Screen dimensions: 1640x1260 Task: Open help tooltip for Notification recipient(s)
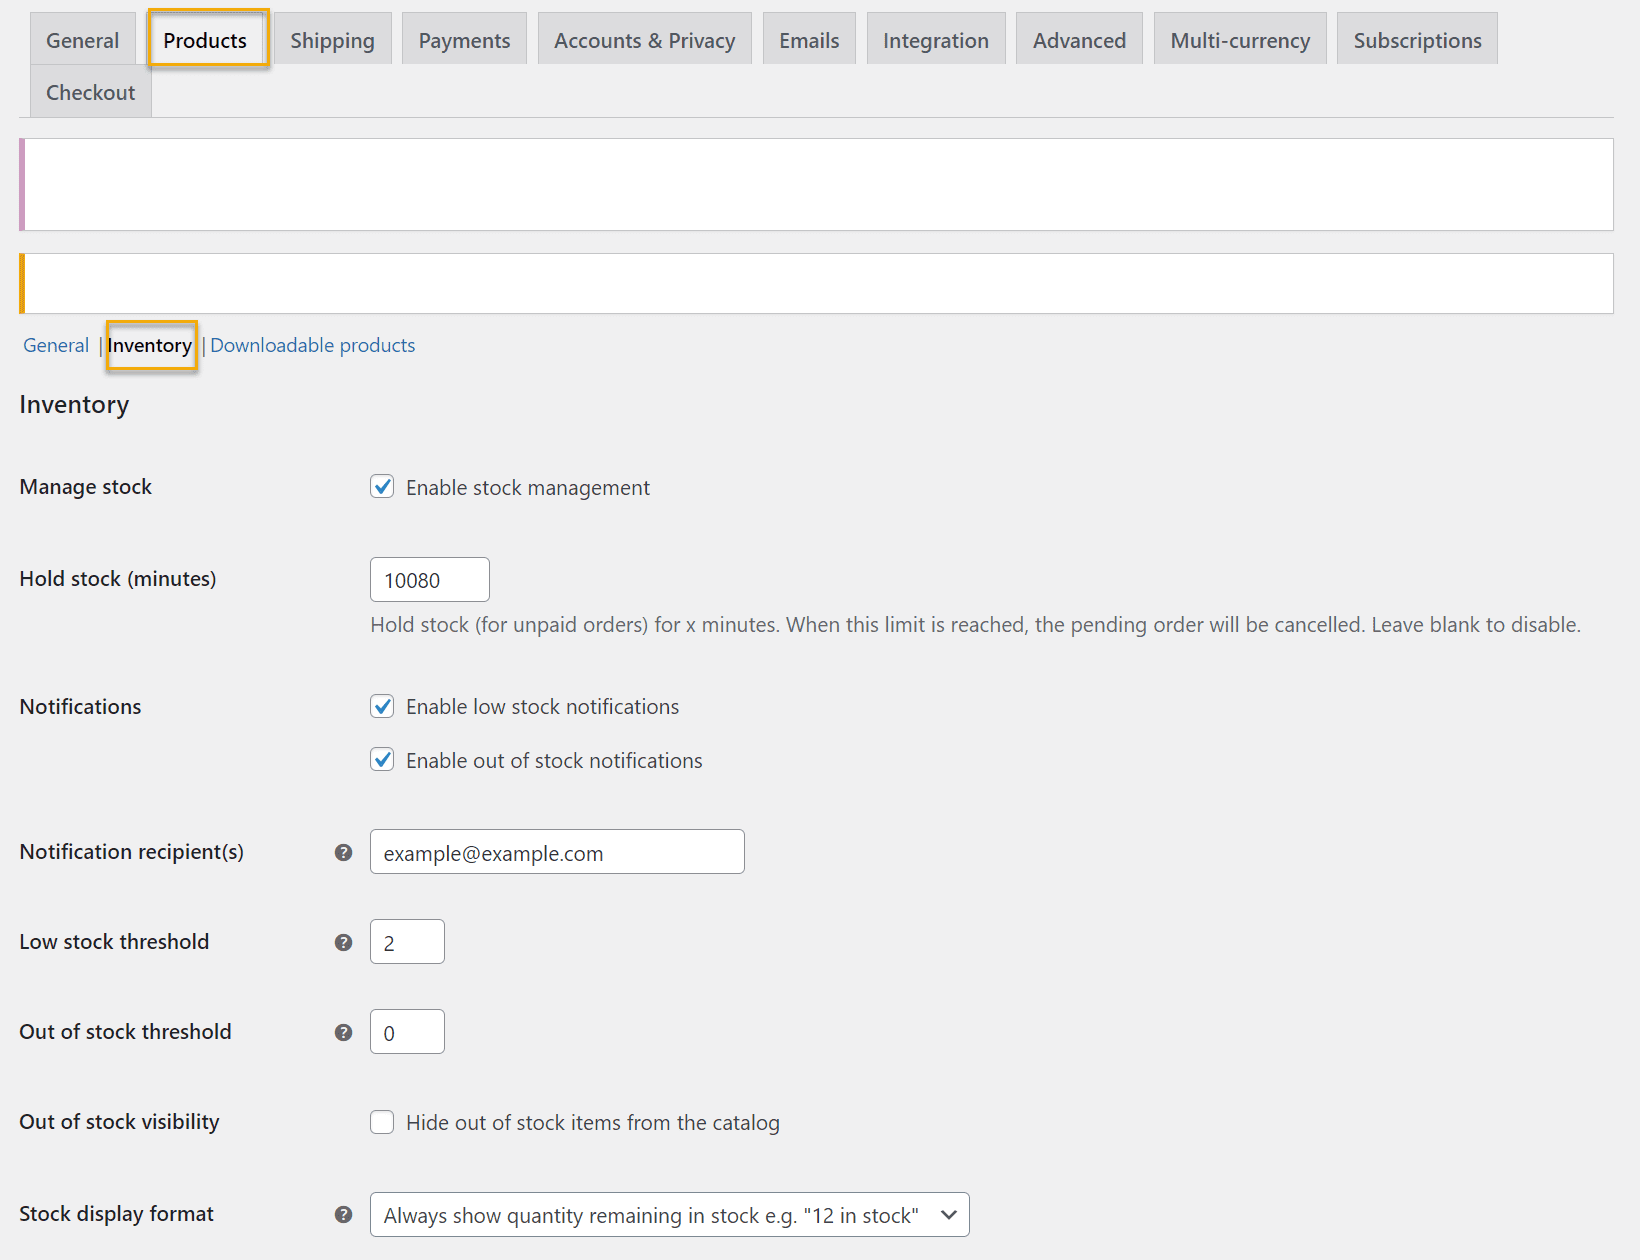pos(343,852)
